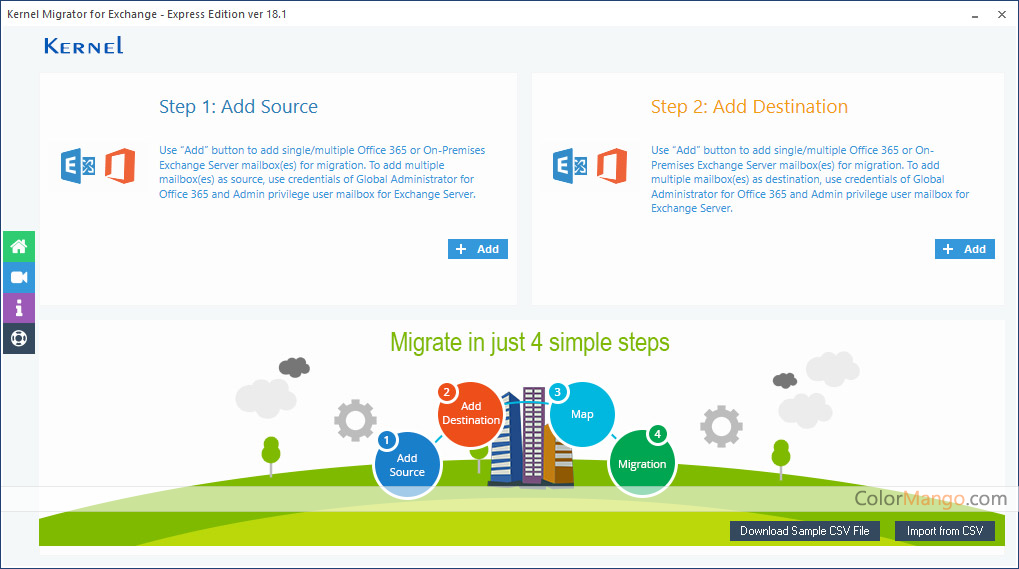Click the Office 365 icon under Step 2
Screen dimensions: 1019x569
coord(612,165)
